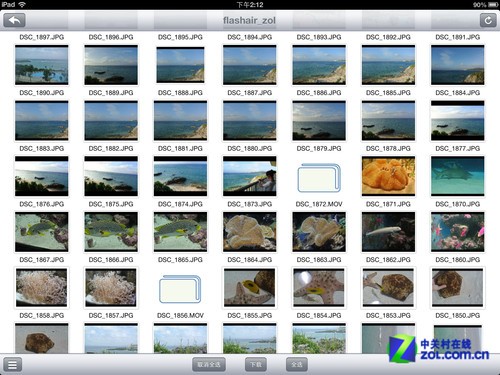The width and height of the screenshot is (500, 375).
Task: Tap the Wi-Fi icon in the status bar
Action: coord(22,4)
